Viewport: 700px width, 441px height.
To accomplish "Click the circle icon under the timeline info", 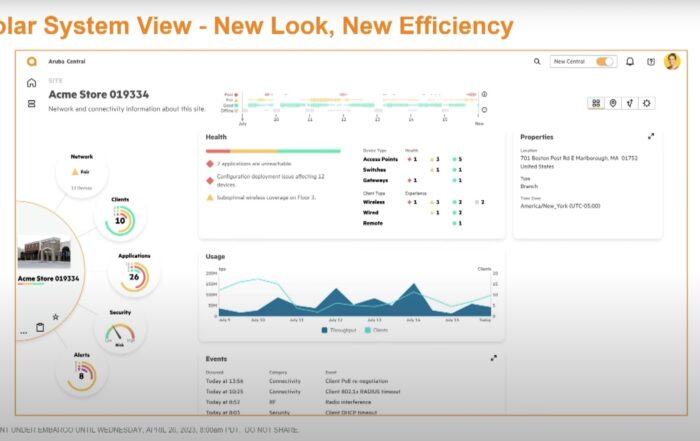I will (484, 109).
